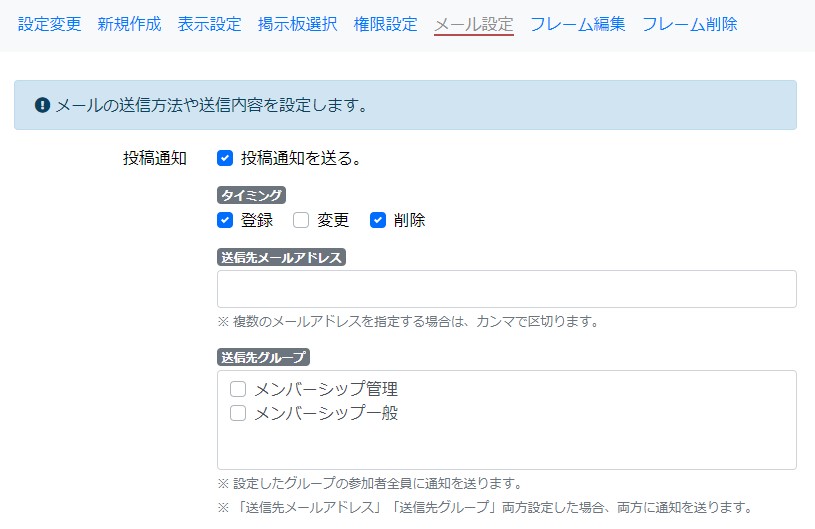This screenshot has height=529, width=815.
Task: Tick the メンバーシップ一般 group checkbox
Action: pos(238,413)
